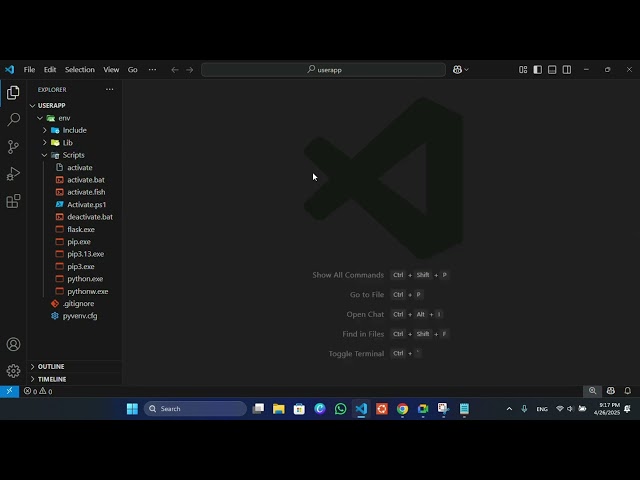Open activate.bat file
Image resolution: width=640 pixels, height=480 pixels.
pos(74,180)
